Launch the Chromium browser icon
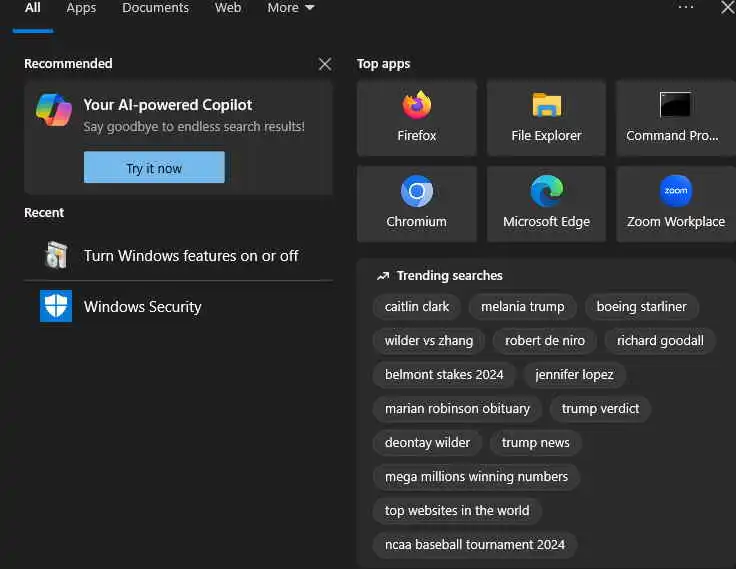Viewport: 736px width, 569px height. [x=416, y=191]
